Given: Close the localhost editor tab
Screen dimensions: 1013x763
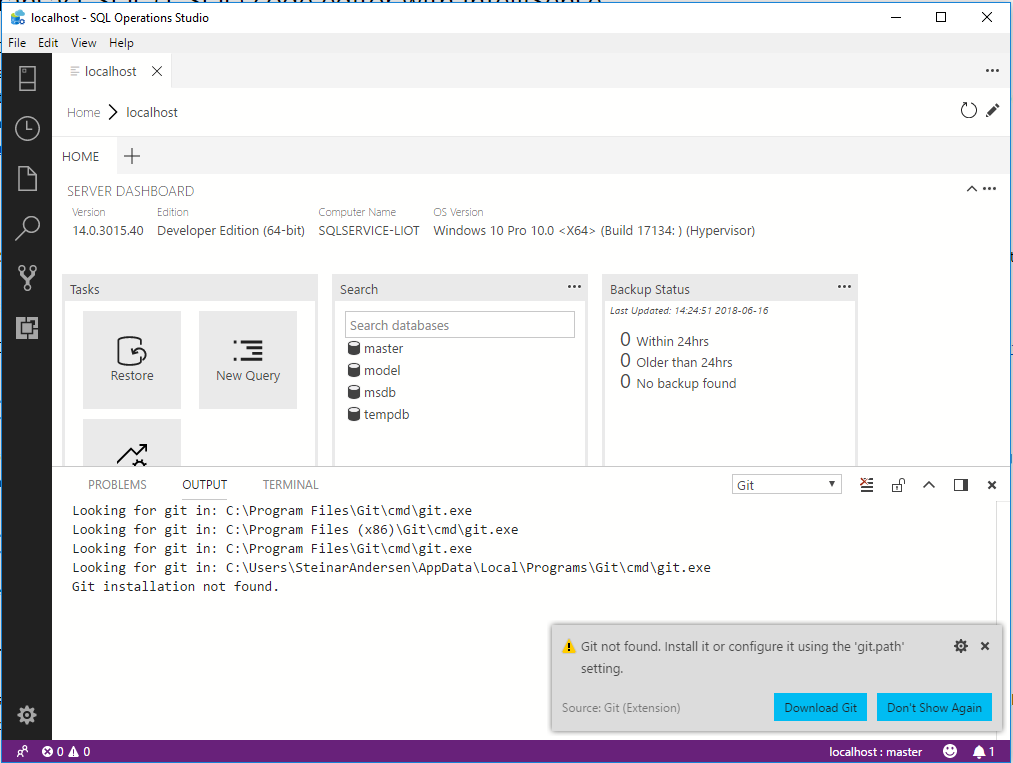Looking at the screenshot, I should pos(157,71).
